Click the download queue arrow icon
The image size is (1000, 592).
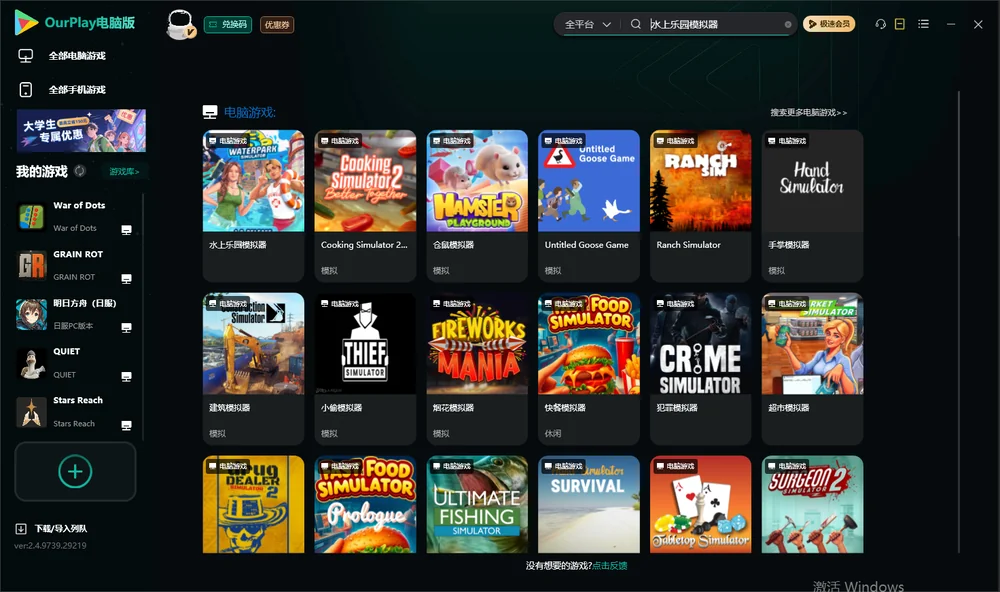tap(20, 528)
